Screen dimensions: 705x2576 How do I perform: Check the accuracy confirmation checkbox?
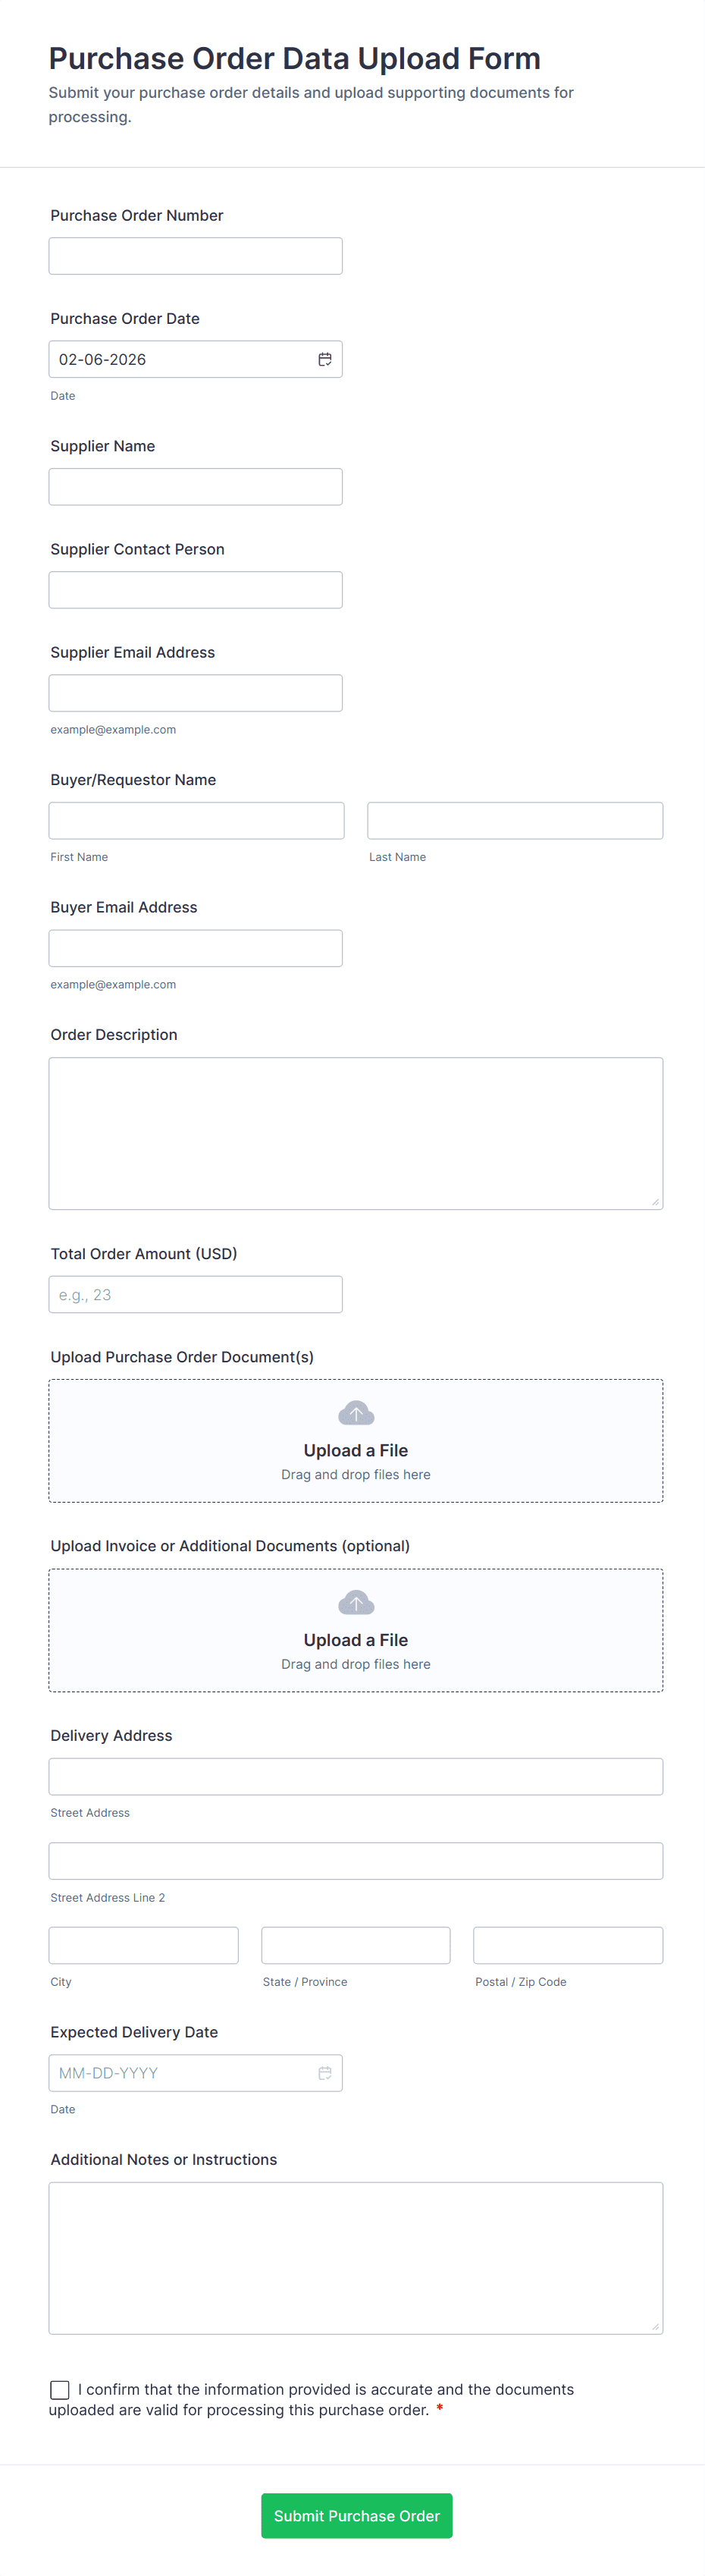(60, 2390)
